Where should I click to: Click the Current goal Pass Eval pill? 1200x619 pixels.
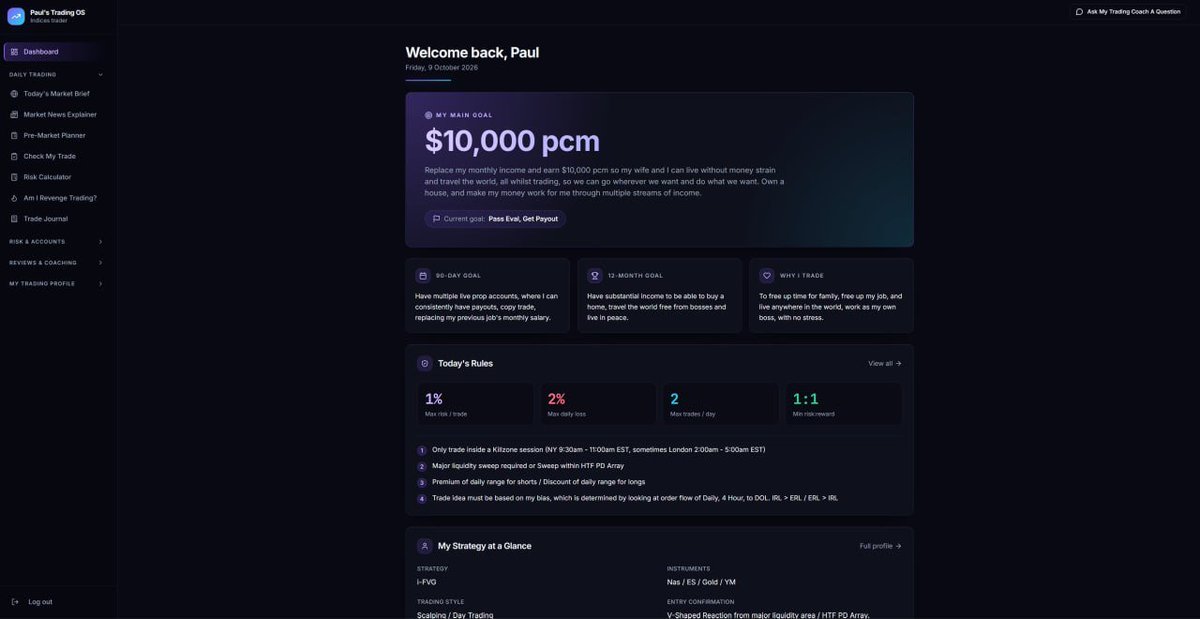pyautogui.click(x=495, y=219)
